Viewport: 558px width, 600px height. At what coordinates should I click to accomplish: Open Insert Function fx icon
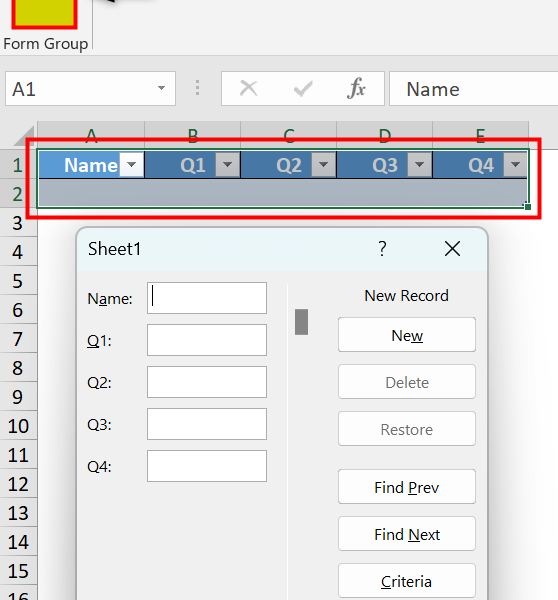pos(357,88)
